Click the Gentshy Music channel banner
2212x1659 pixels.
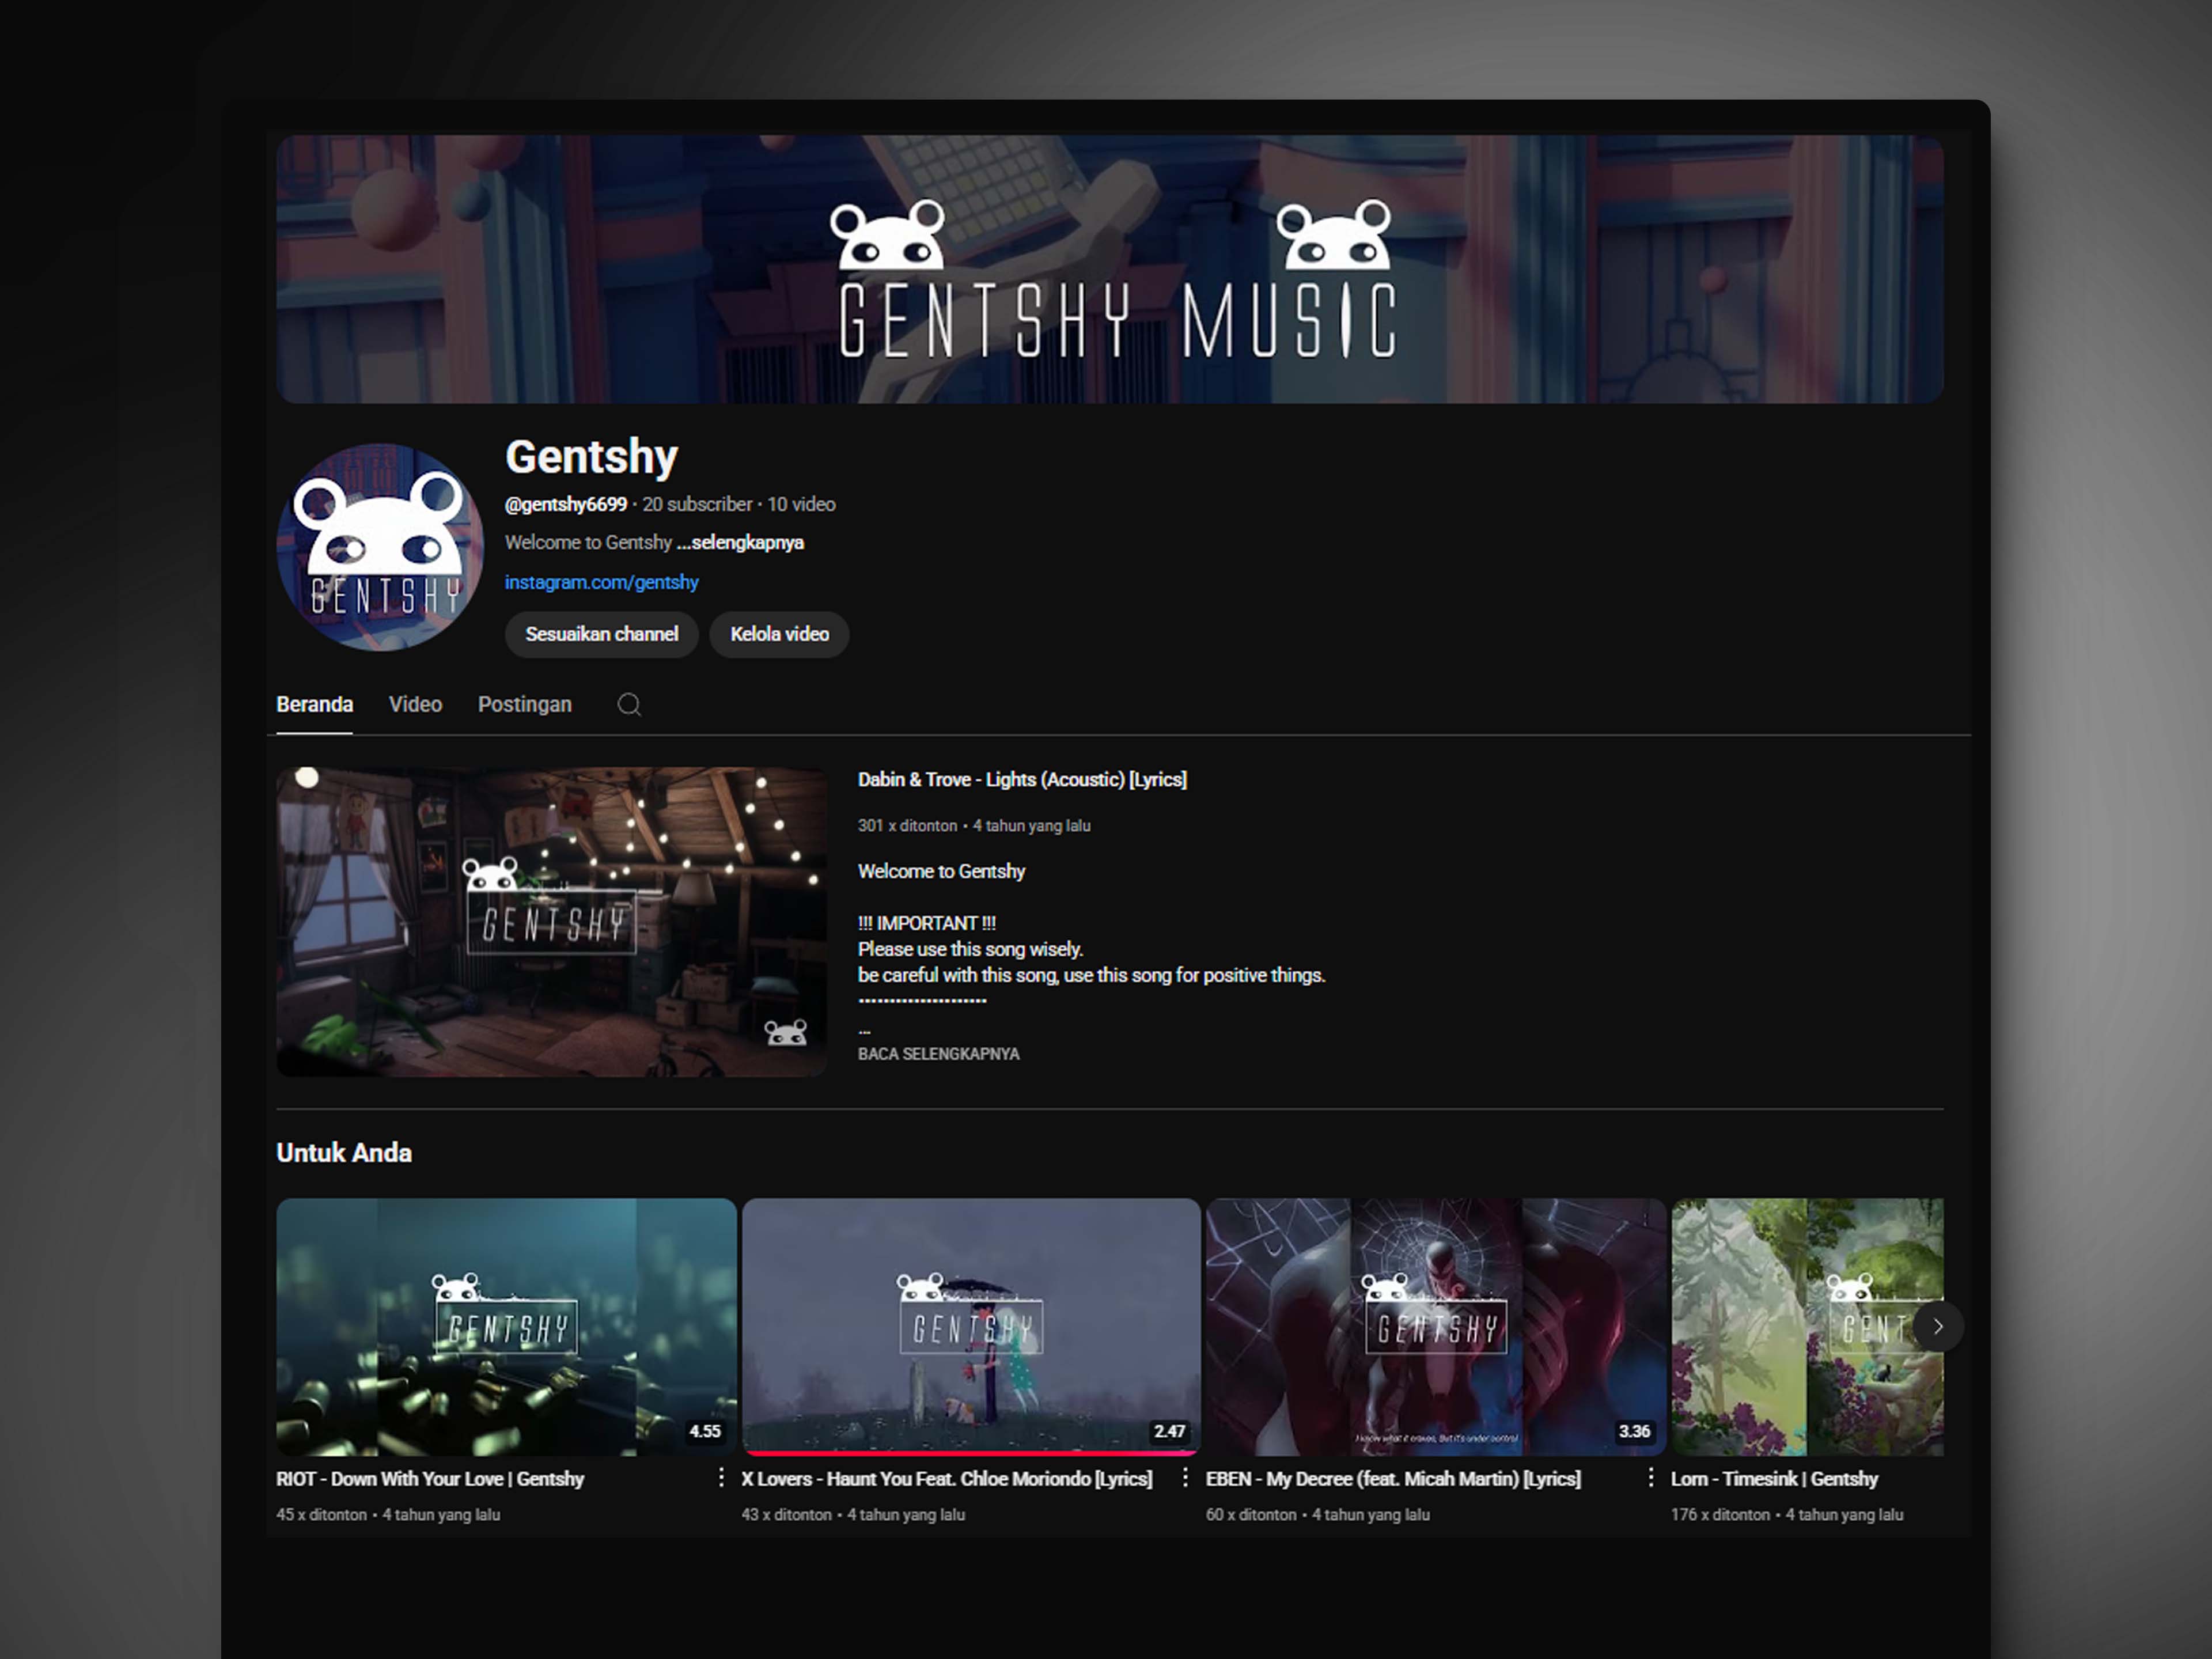point(1109,269)
